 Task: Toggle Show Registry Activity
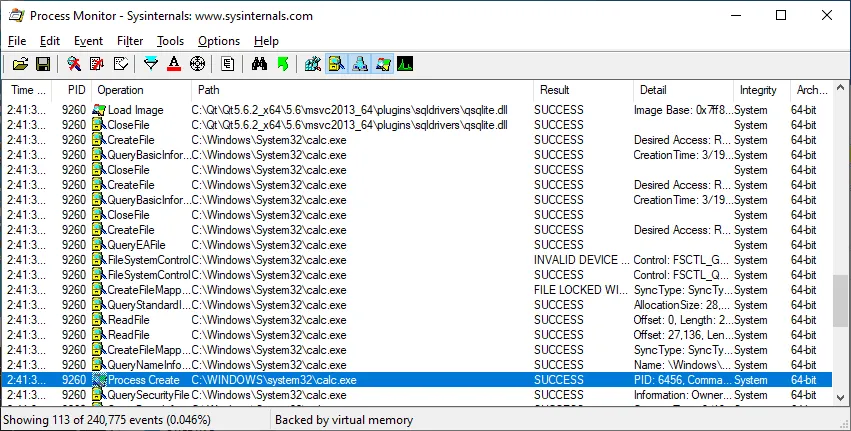313,64
